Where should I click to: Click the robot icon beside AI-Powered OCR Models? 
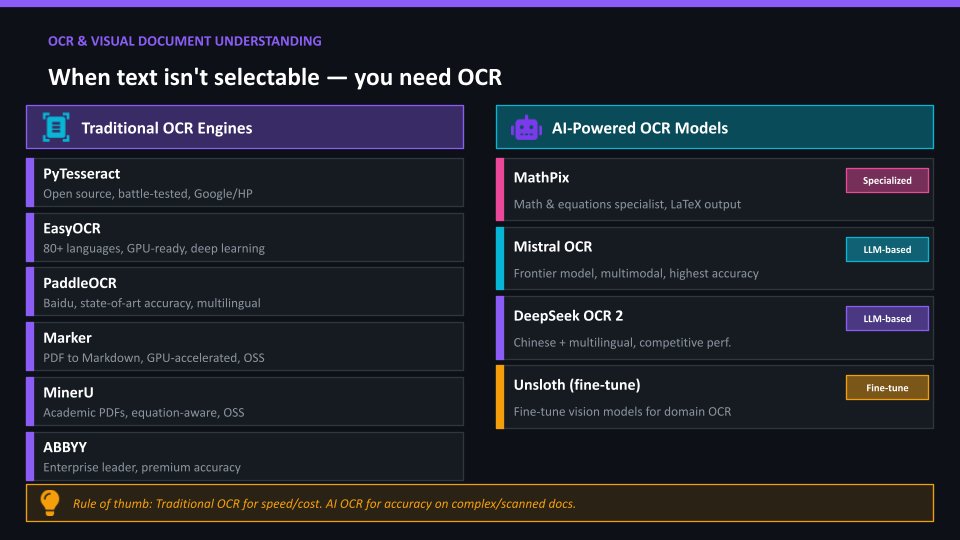pos(526,128)
